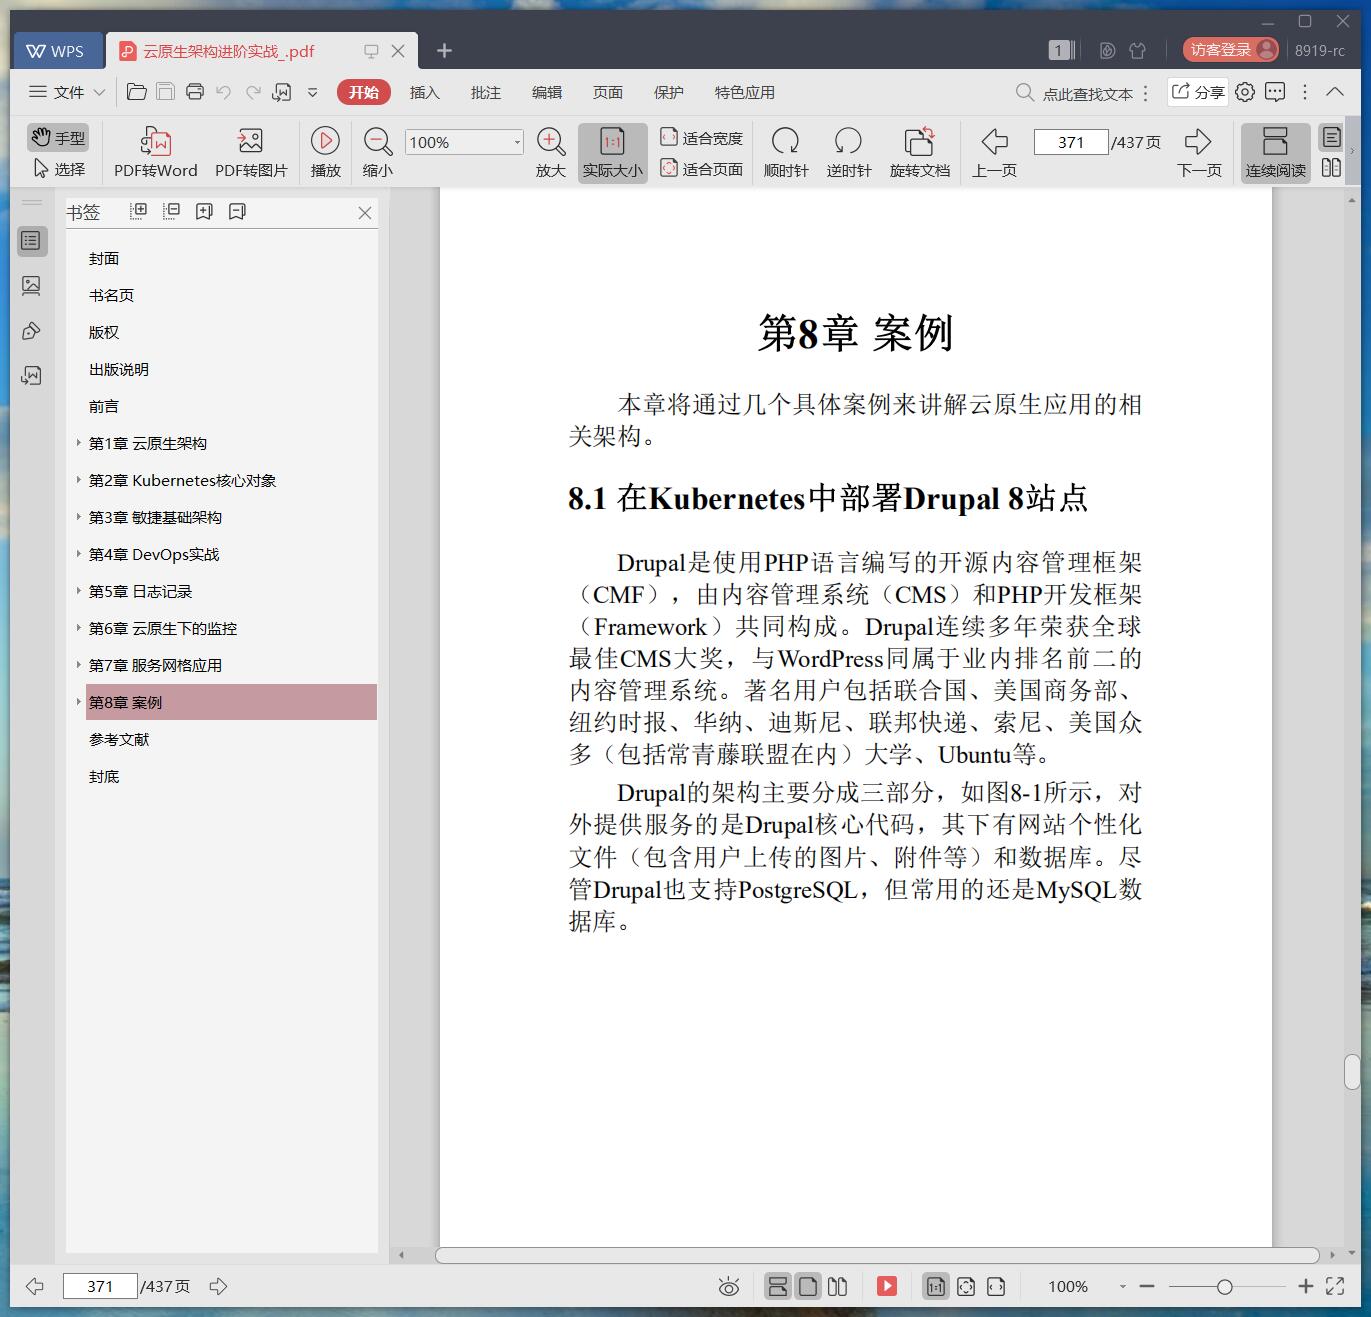Open the settings gear icon near 分享
The image size is (1371, 1317).
pos(1245,92)
